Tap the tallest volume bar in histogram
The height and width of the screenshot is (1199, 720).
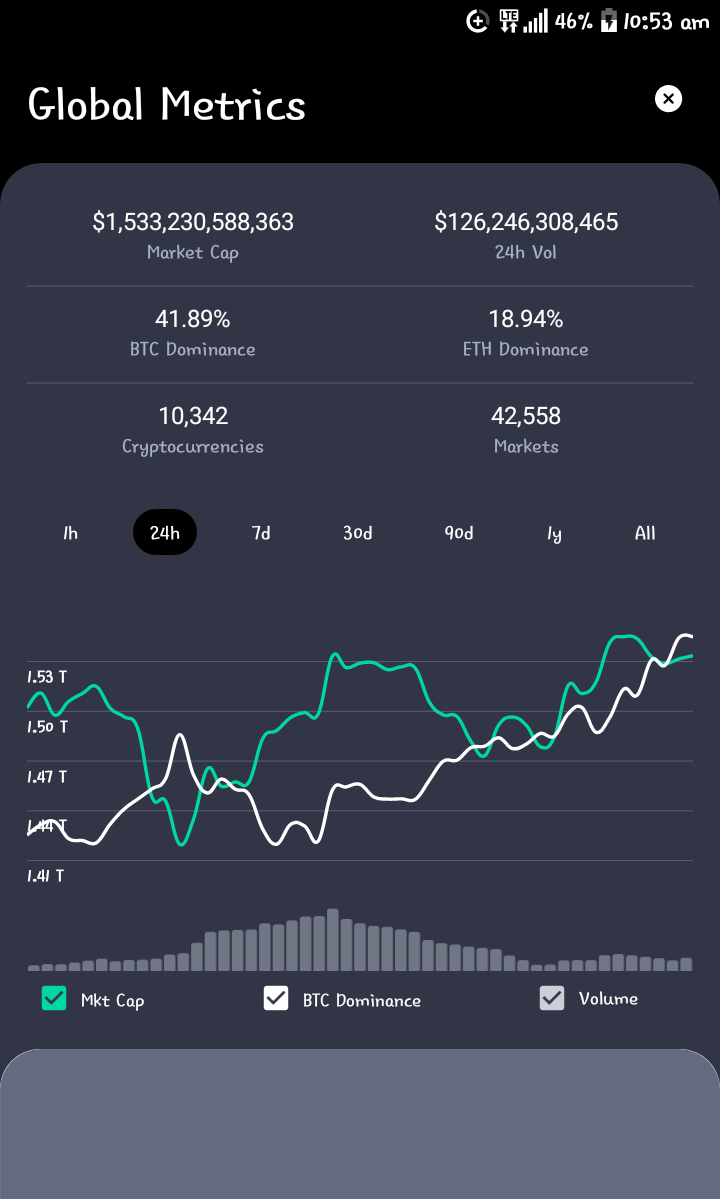tap(332, 940)
